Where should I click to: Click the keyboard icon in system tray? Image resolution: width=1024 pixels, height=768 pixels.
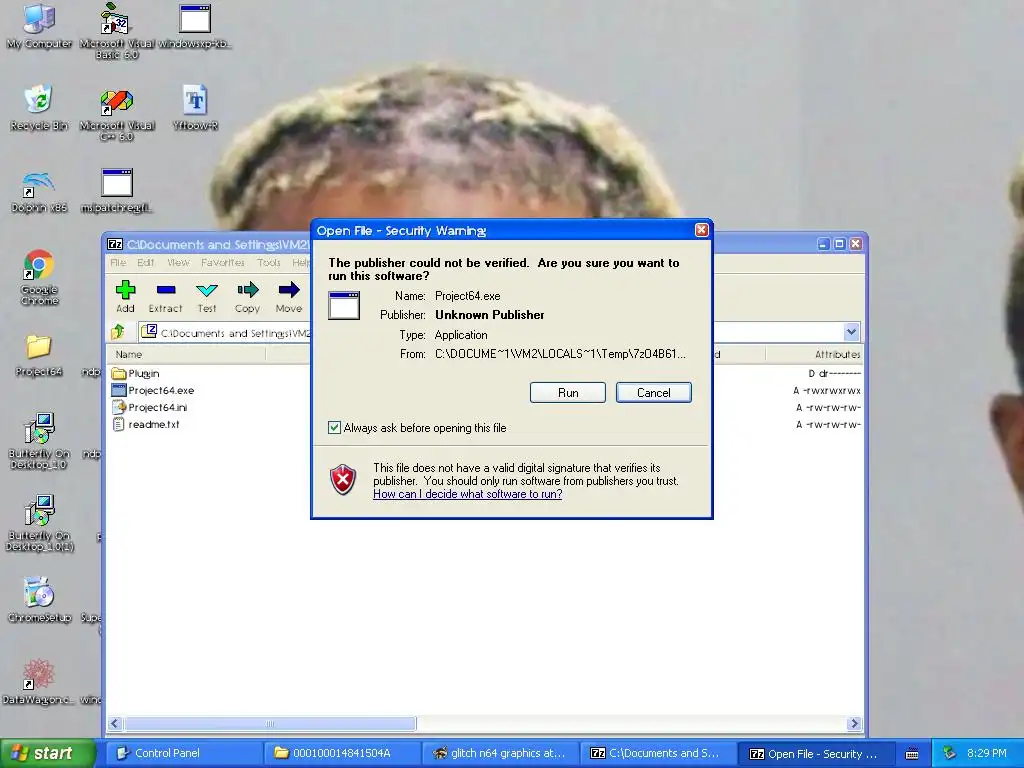pos(912,754)
